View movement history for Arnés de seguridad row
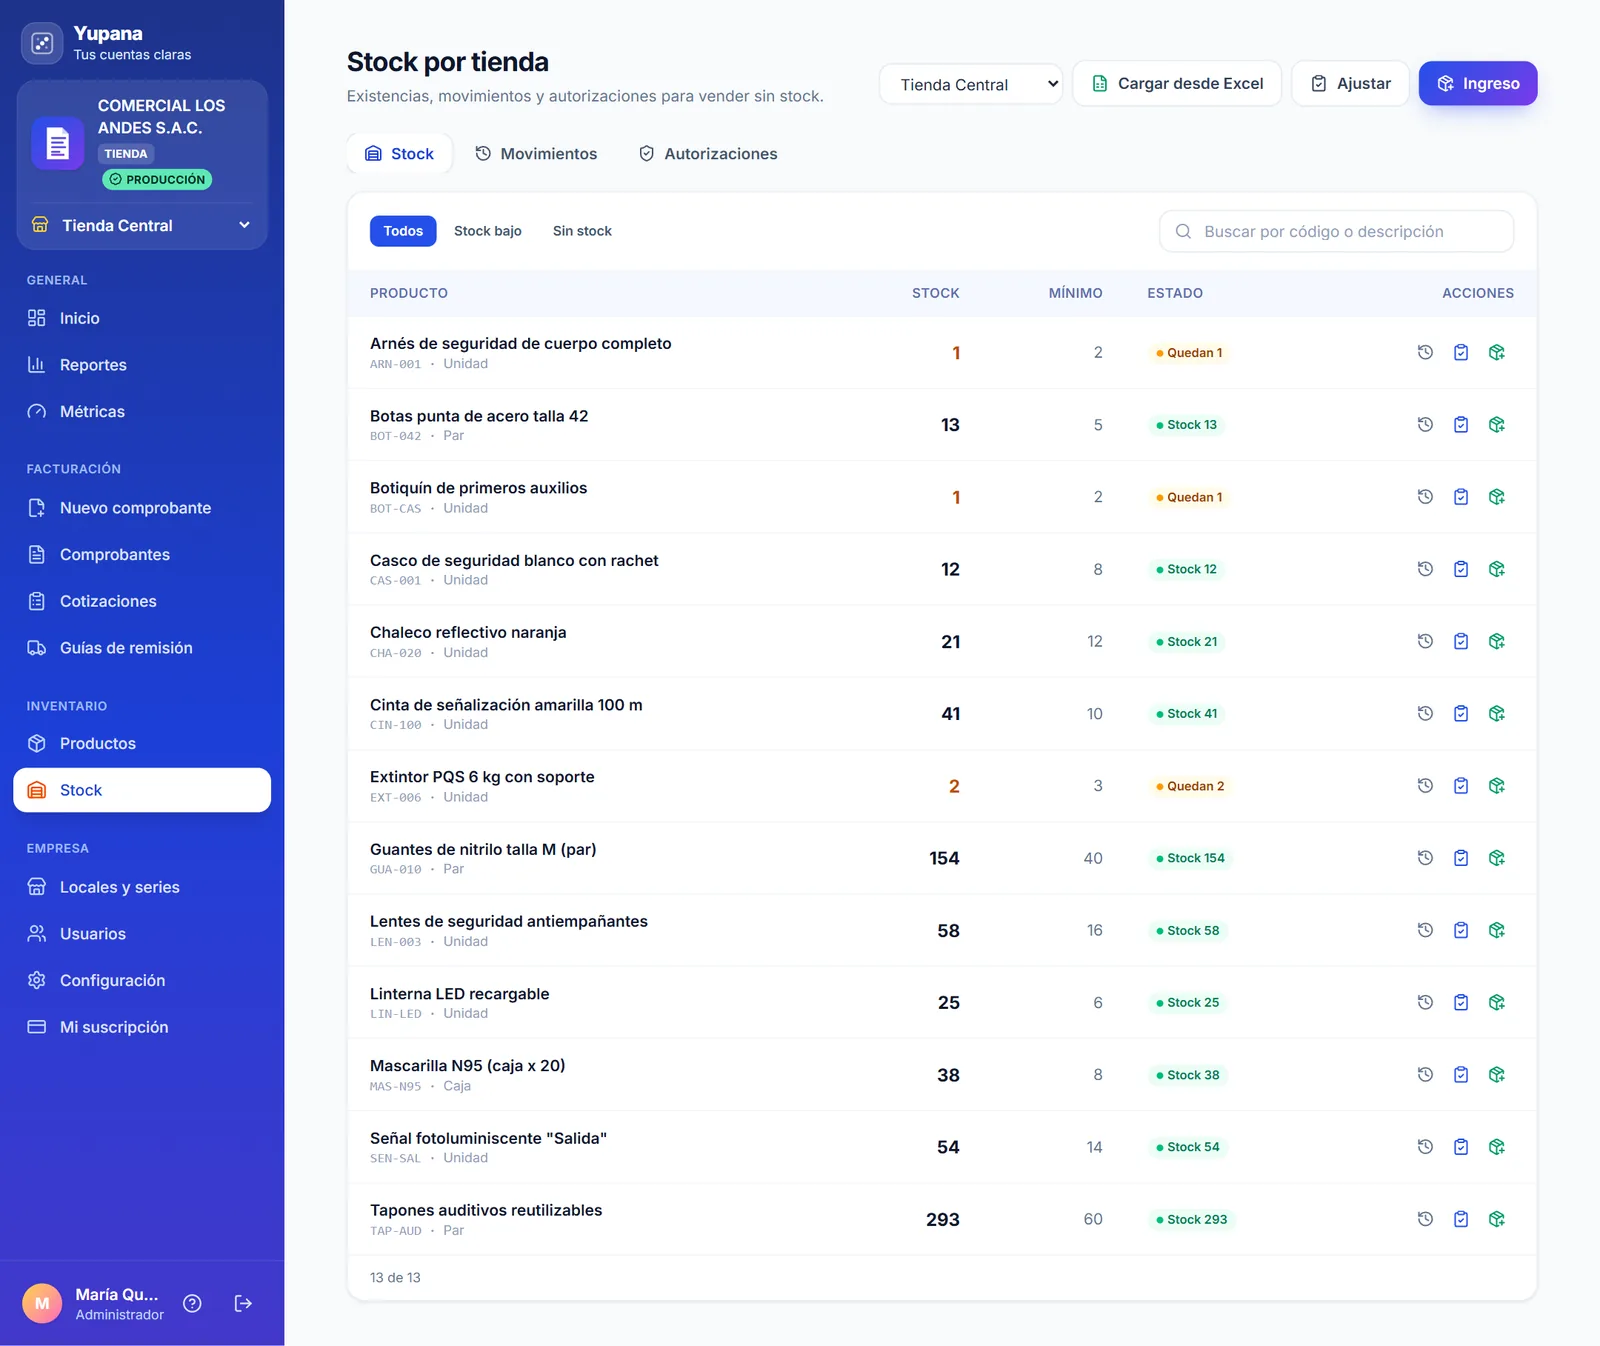The height and width of the screenshot is (1346, 1600). pos(1425,352)
